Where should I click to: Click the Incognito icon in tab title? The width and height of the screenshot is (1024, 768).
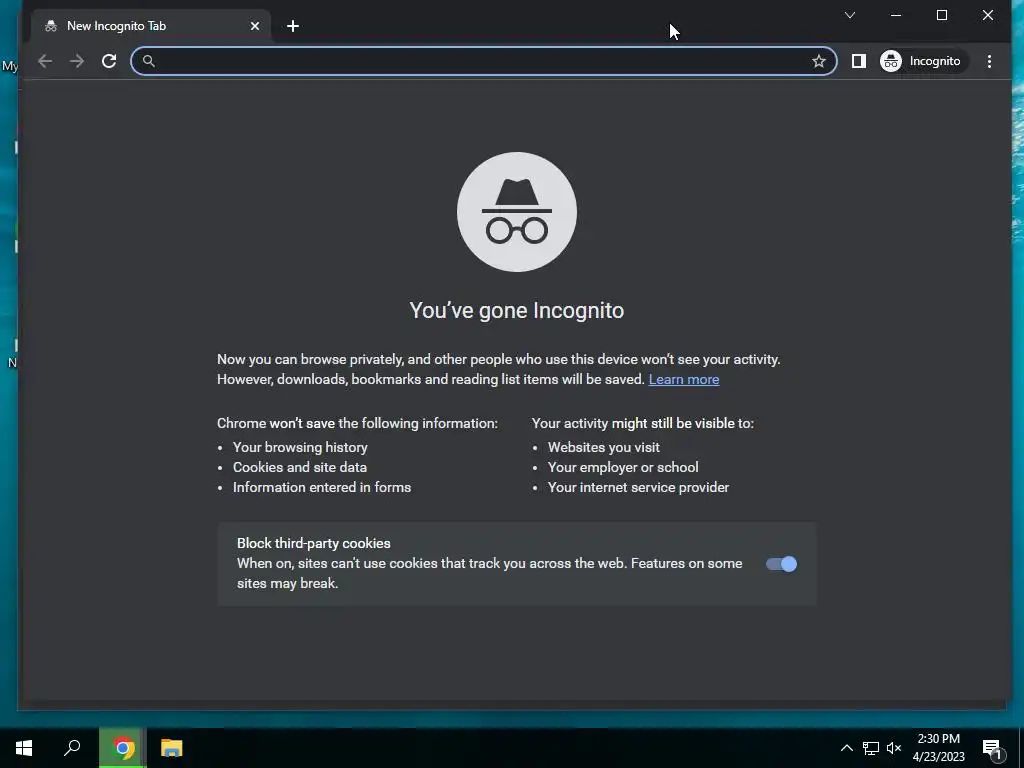[x=51, y=26]
